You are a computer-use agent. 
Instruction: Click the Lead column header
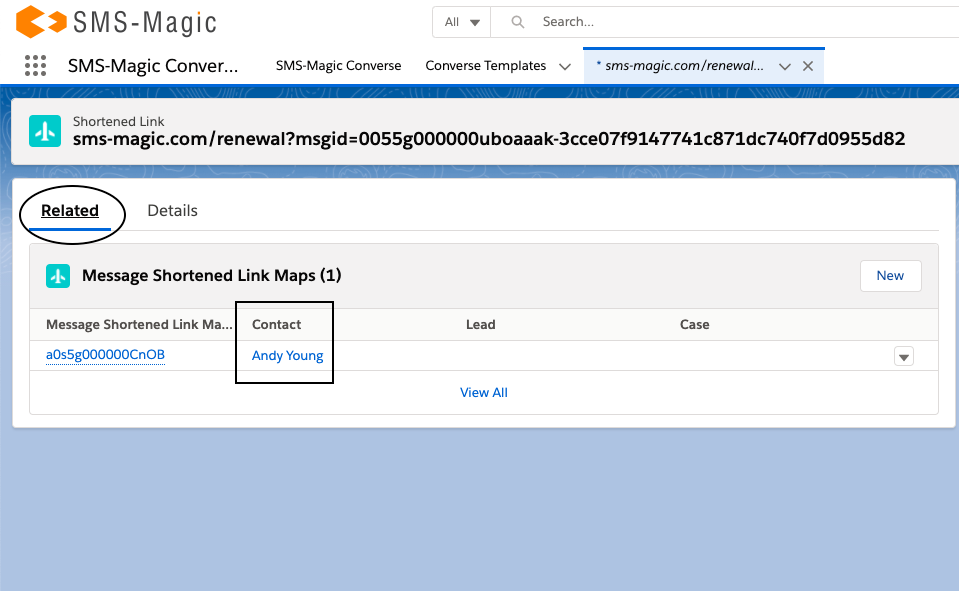481,324
